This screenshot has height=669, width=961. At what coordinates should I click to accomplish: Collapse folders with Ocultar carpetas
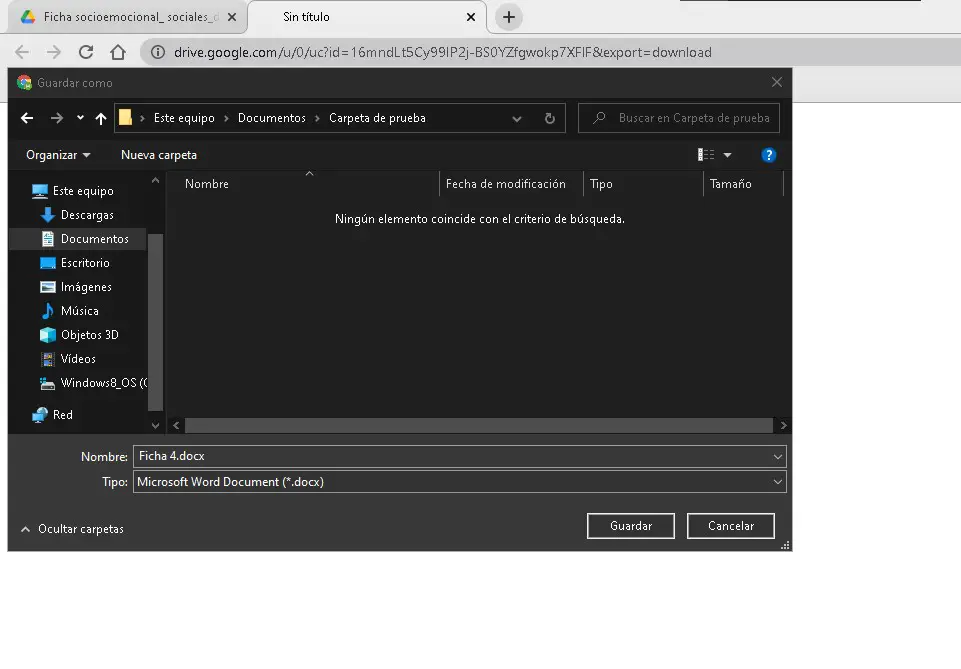[x=72, y=529]
